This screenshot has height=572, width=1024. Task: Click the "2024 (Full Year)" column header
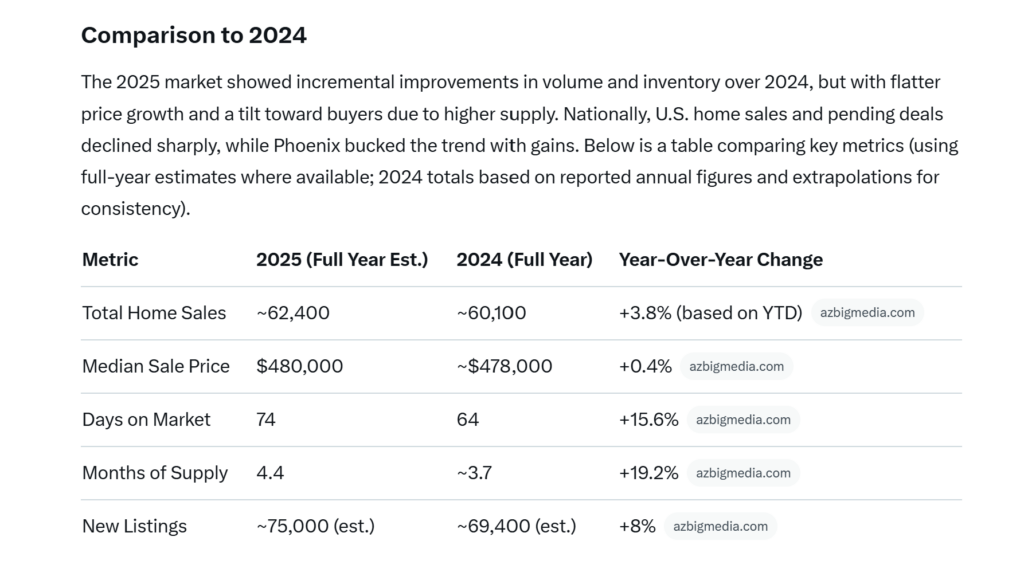click(x=524, y=260)
